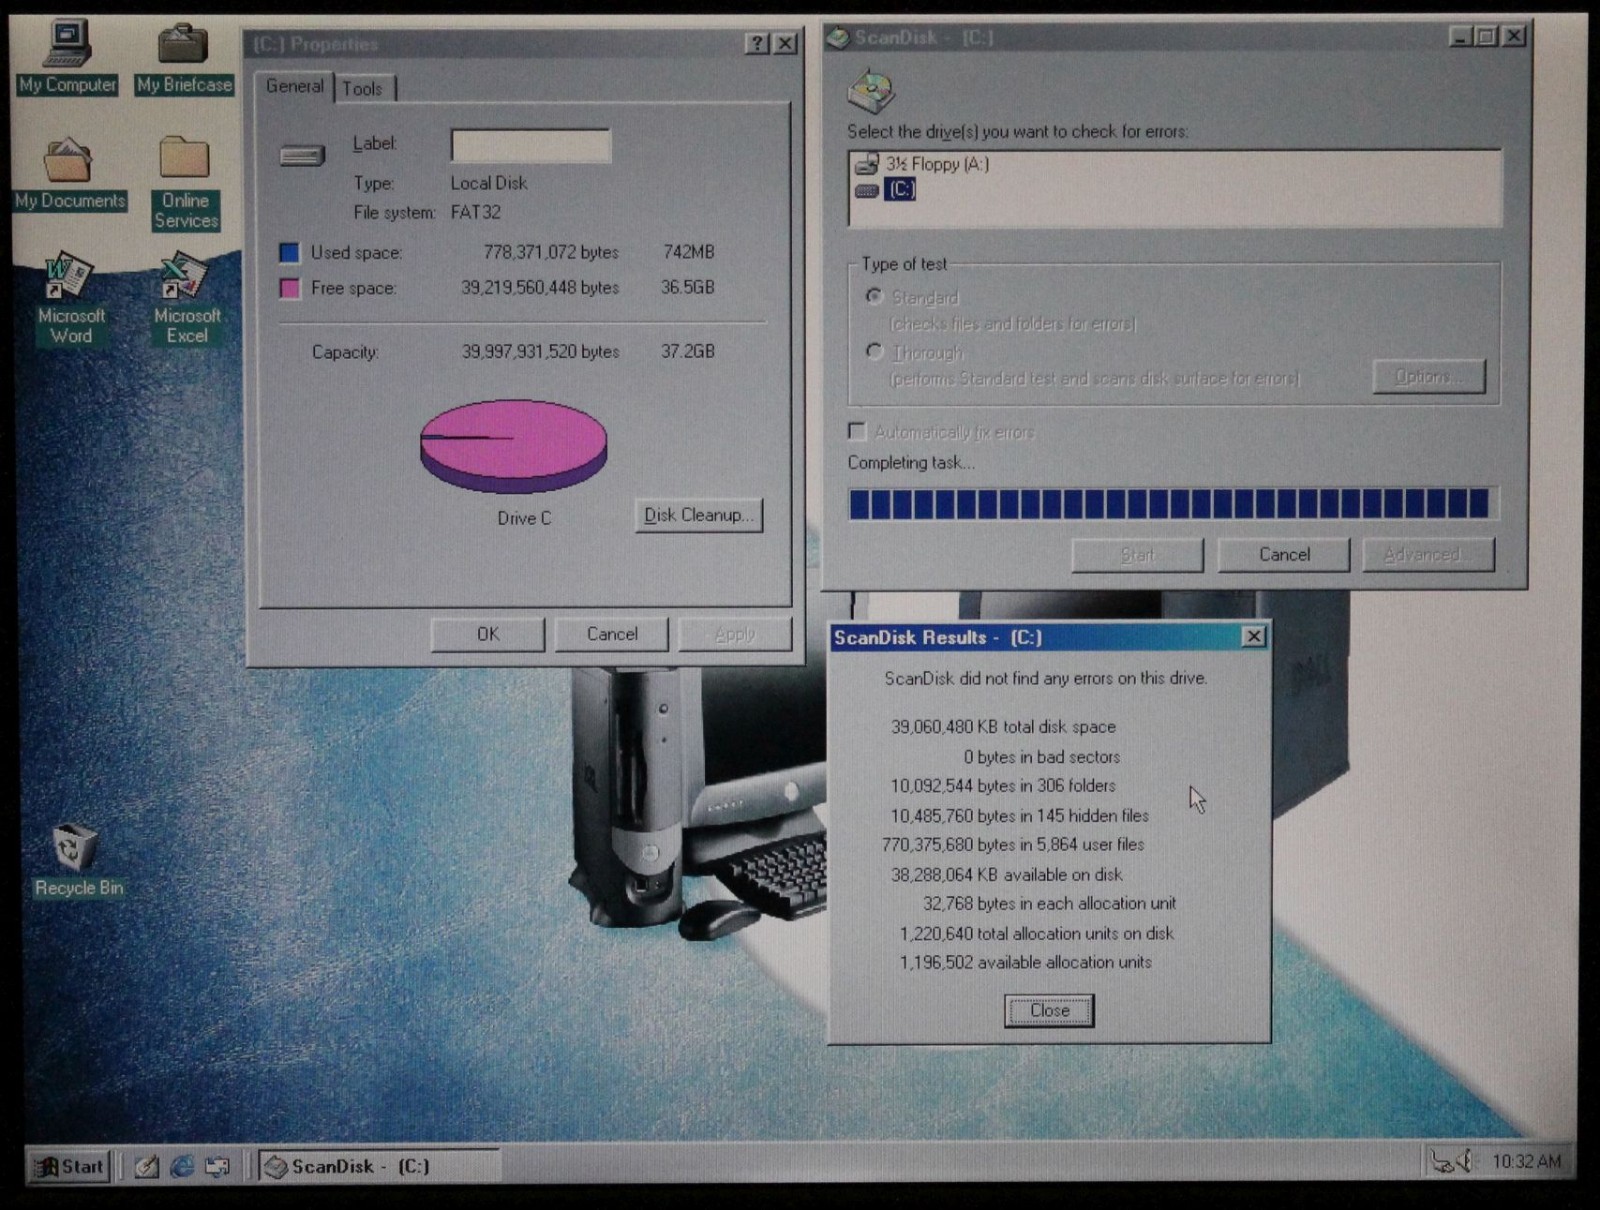Select the 3½ Floppy (A:) drive
Screen dimensions: 1600x1210
(922, 164)
